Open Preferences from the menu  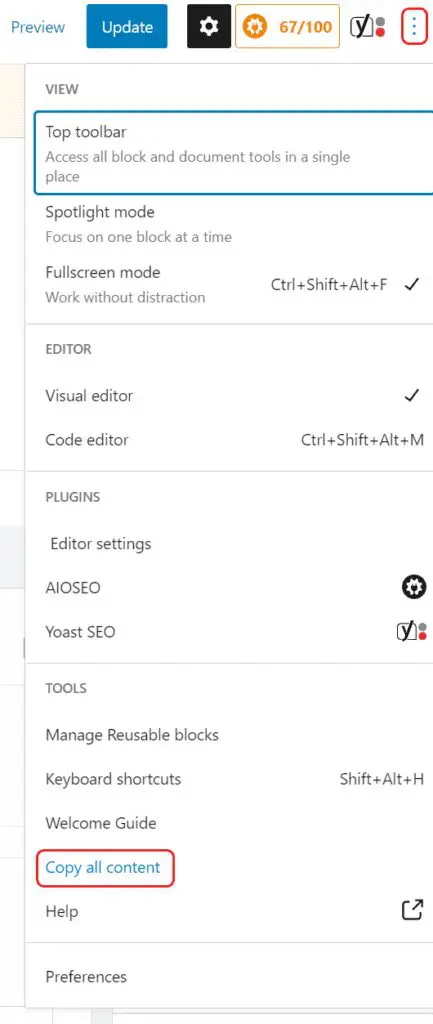coord(230,976)
